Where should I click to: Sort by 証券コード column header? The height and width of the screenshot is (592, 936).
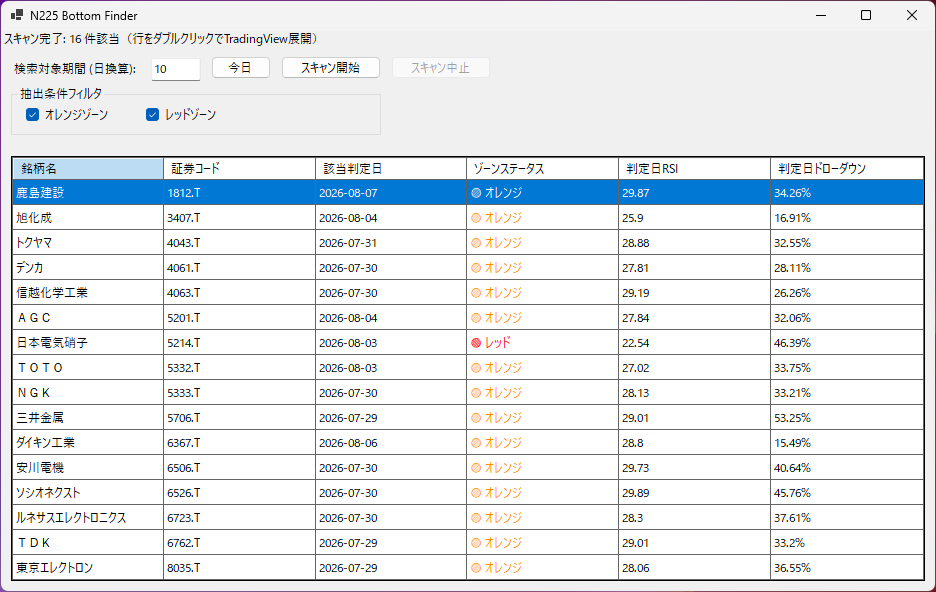click(239, 169)
